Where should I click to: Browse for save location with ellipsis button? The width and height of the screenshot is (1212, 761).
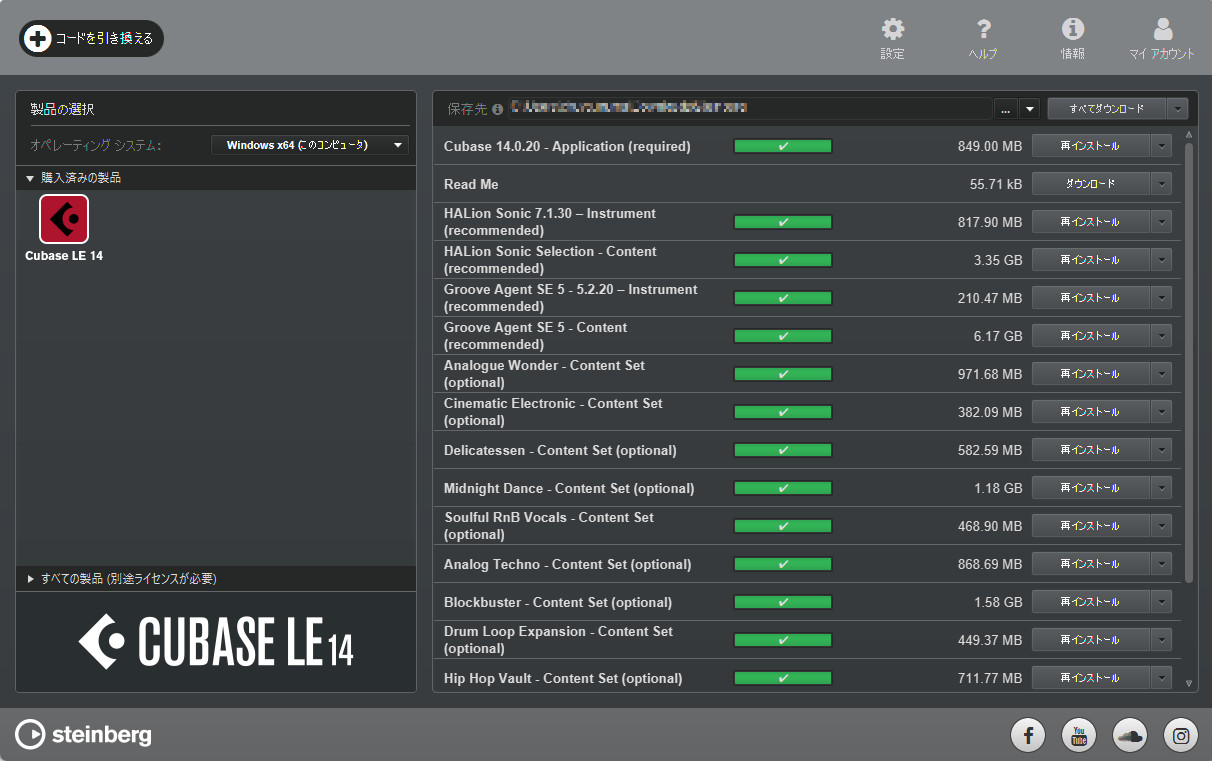pos(1005,108)
